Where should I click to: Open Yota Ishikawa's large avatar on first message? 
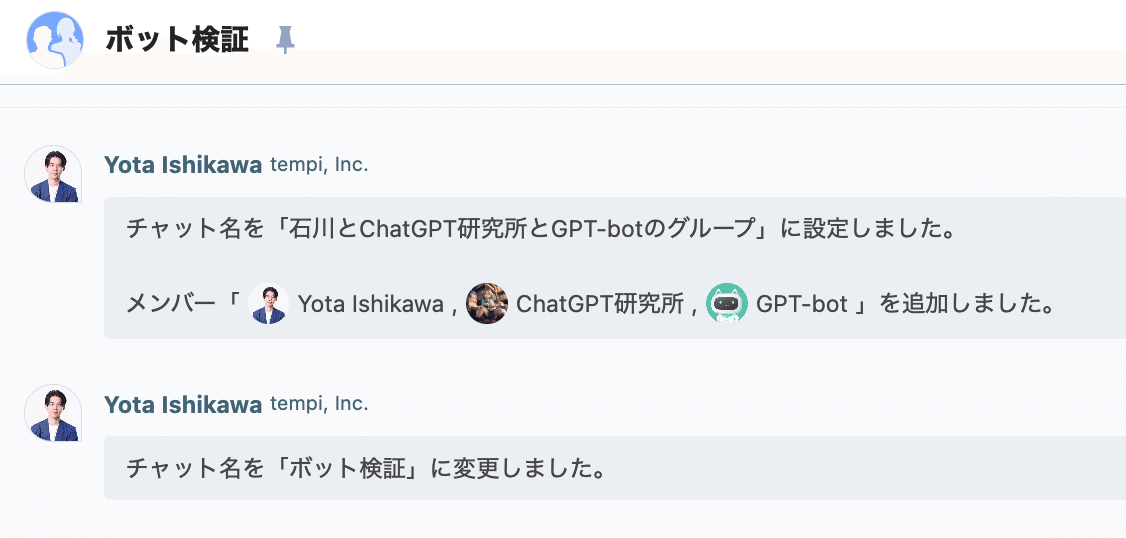(x=53, y=174)
